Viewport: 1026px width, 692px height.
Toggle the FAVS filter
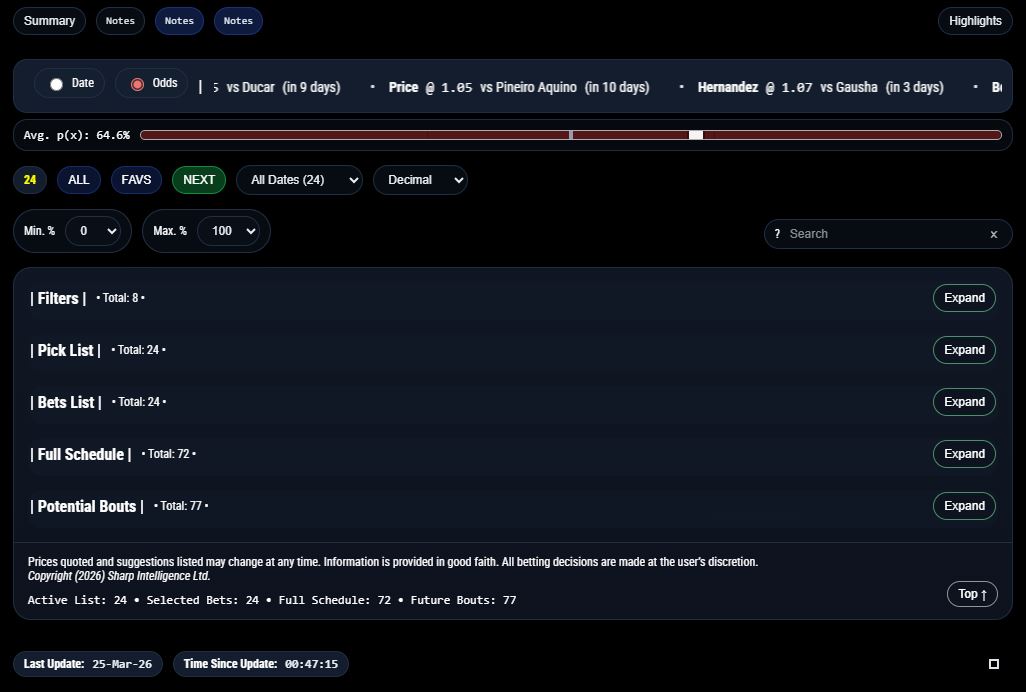tap(136, 180)
